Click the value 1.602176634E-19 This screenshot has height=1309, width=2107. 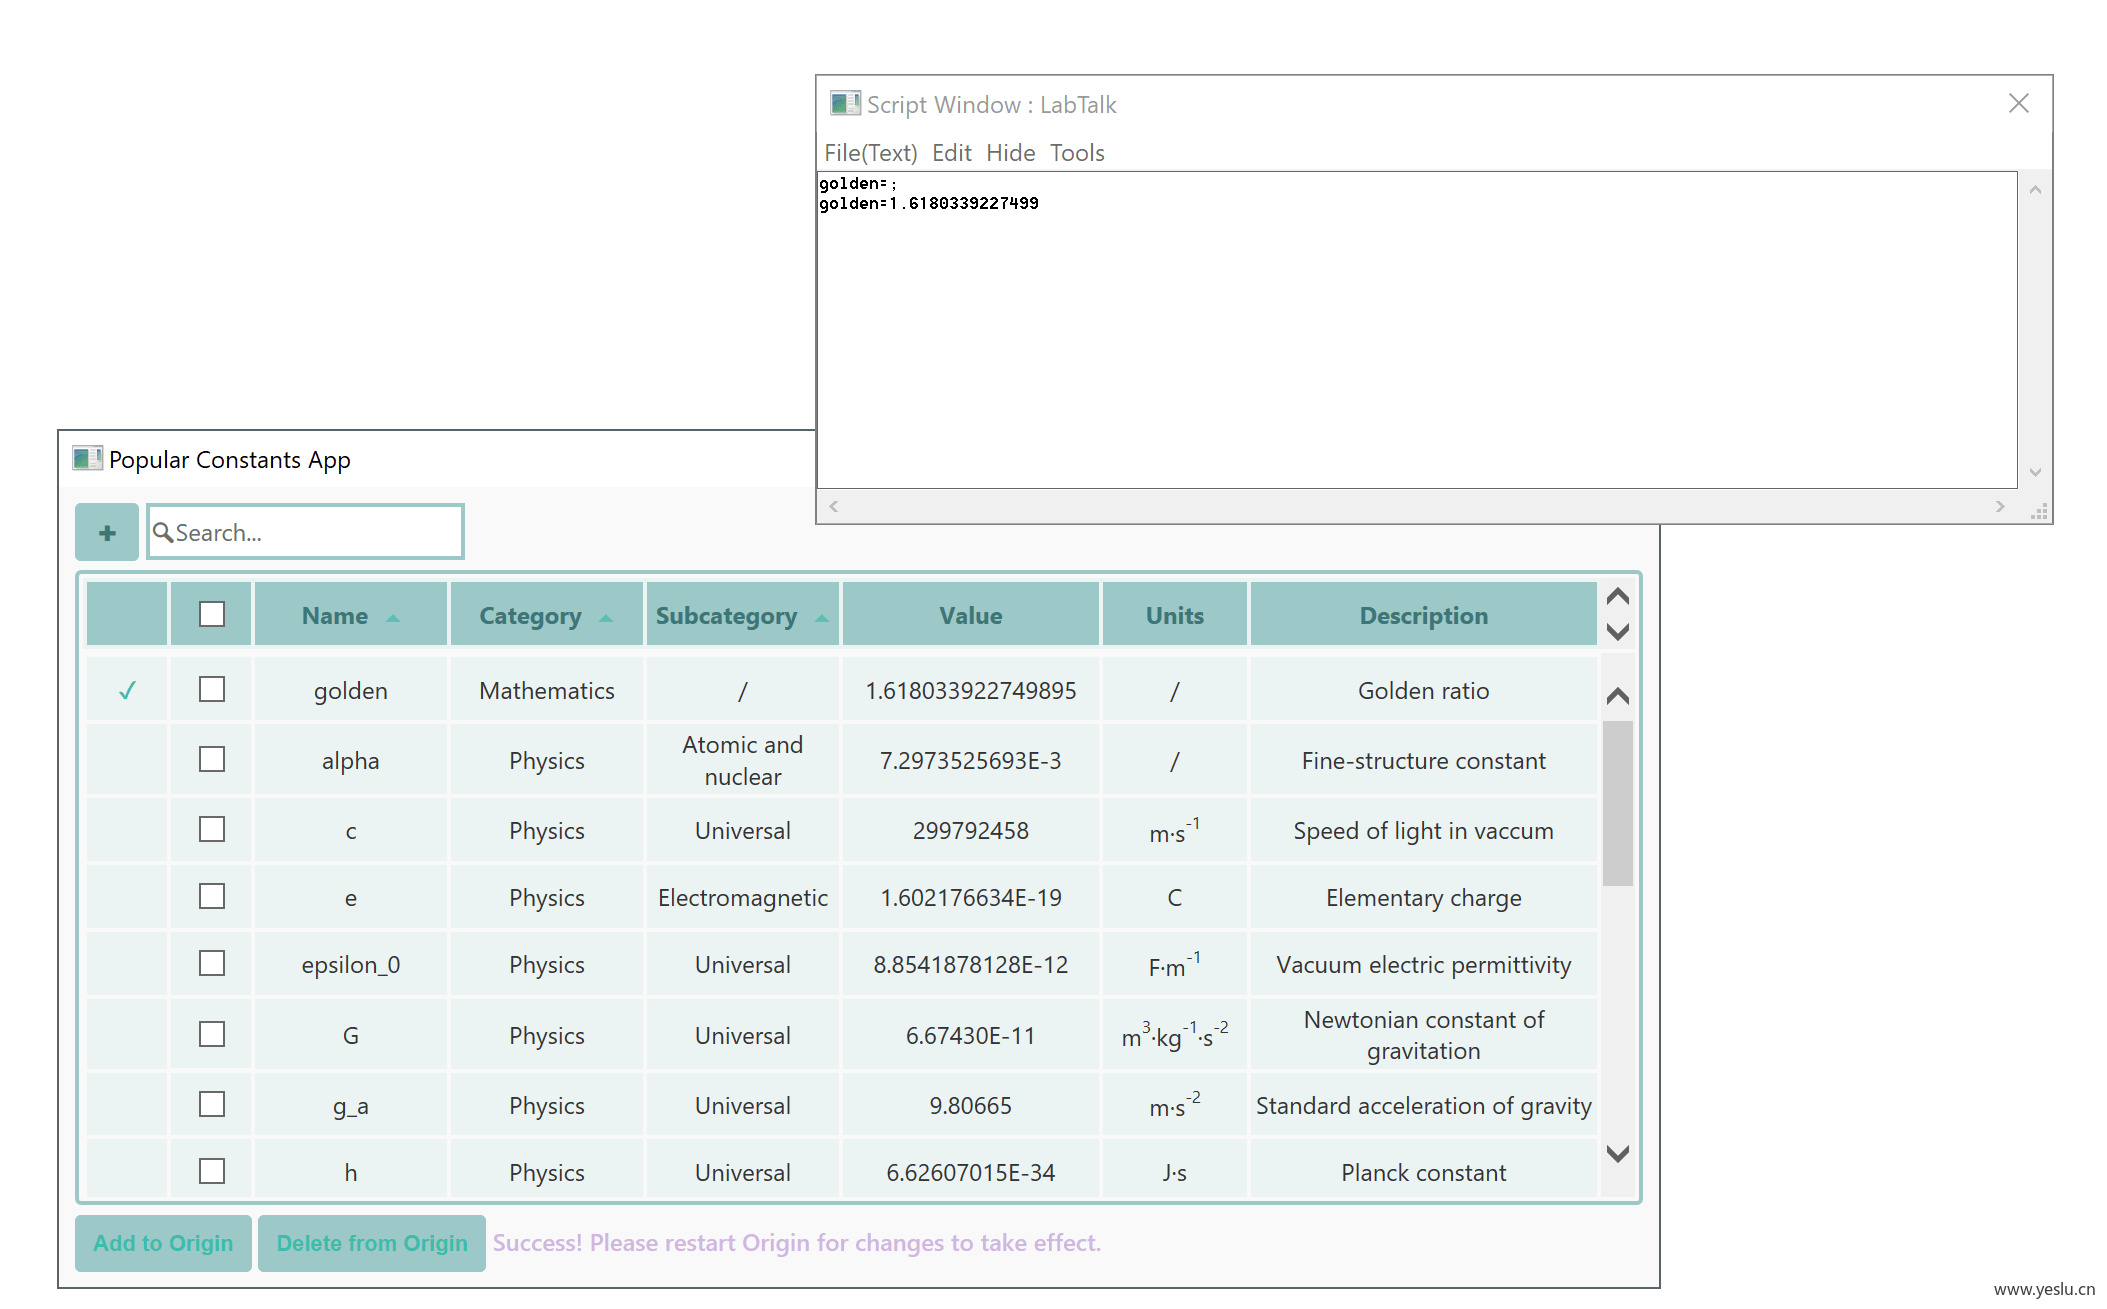coord(971,897)
